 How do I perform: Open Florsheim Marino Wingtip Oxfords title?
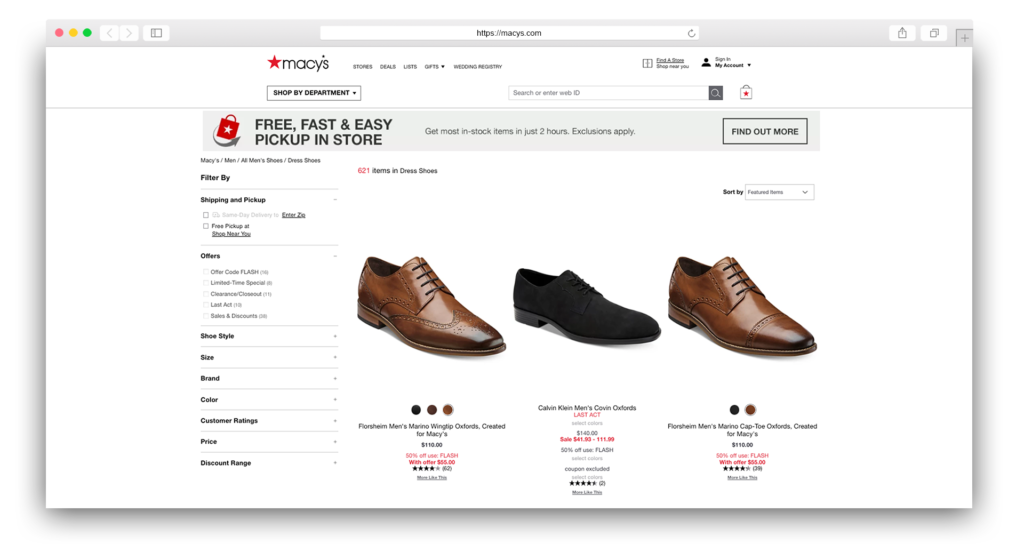pos(432,430)
